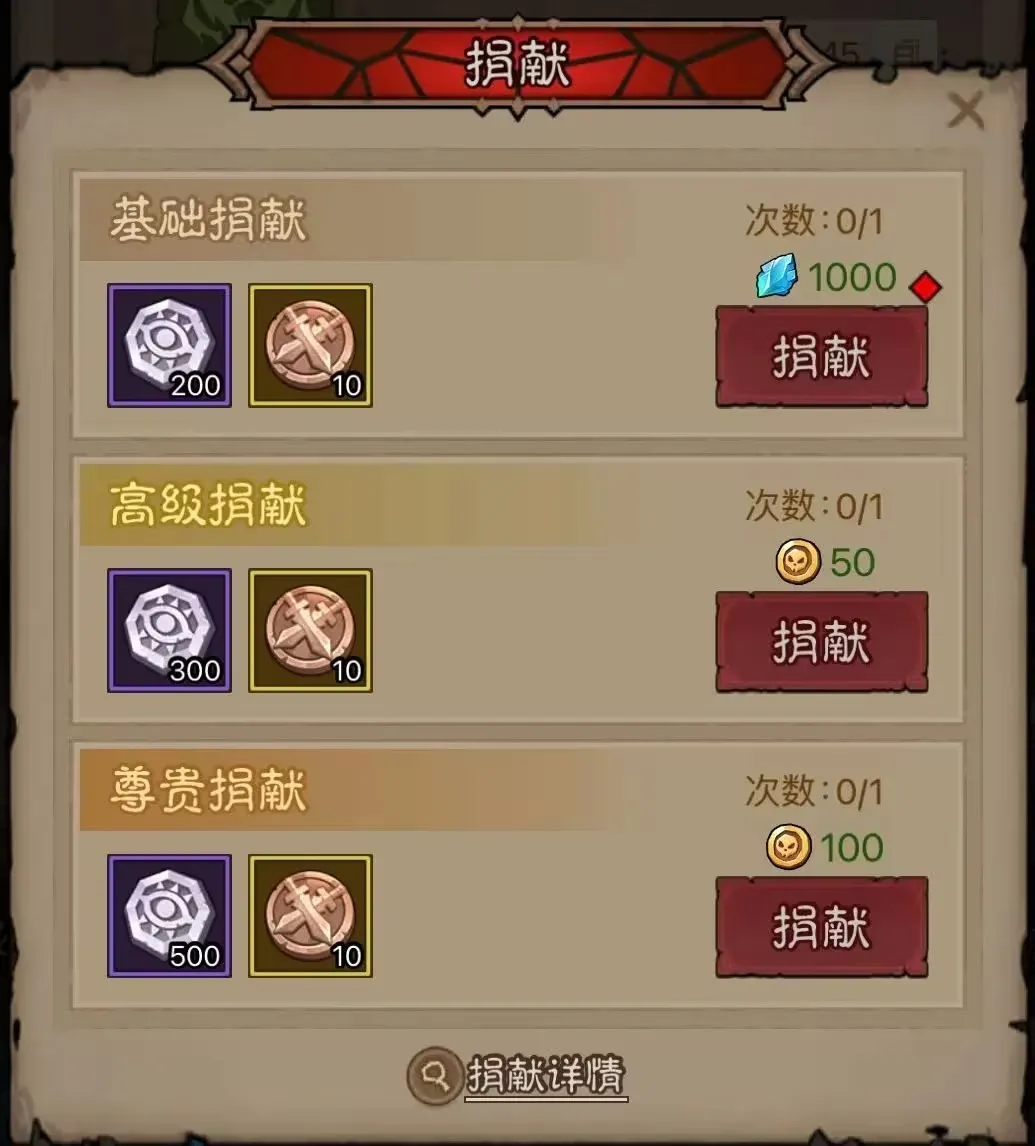This screenshot has height=1146, width=1035.
Task: Select the 高级捐献 header
Action: (x=208, y=504)
